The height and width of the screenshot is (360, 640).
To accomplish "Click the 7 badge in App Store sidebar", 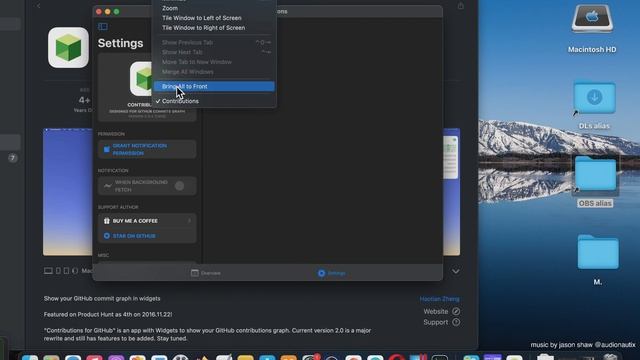I will point(13,158).
